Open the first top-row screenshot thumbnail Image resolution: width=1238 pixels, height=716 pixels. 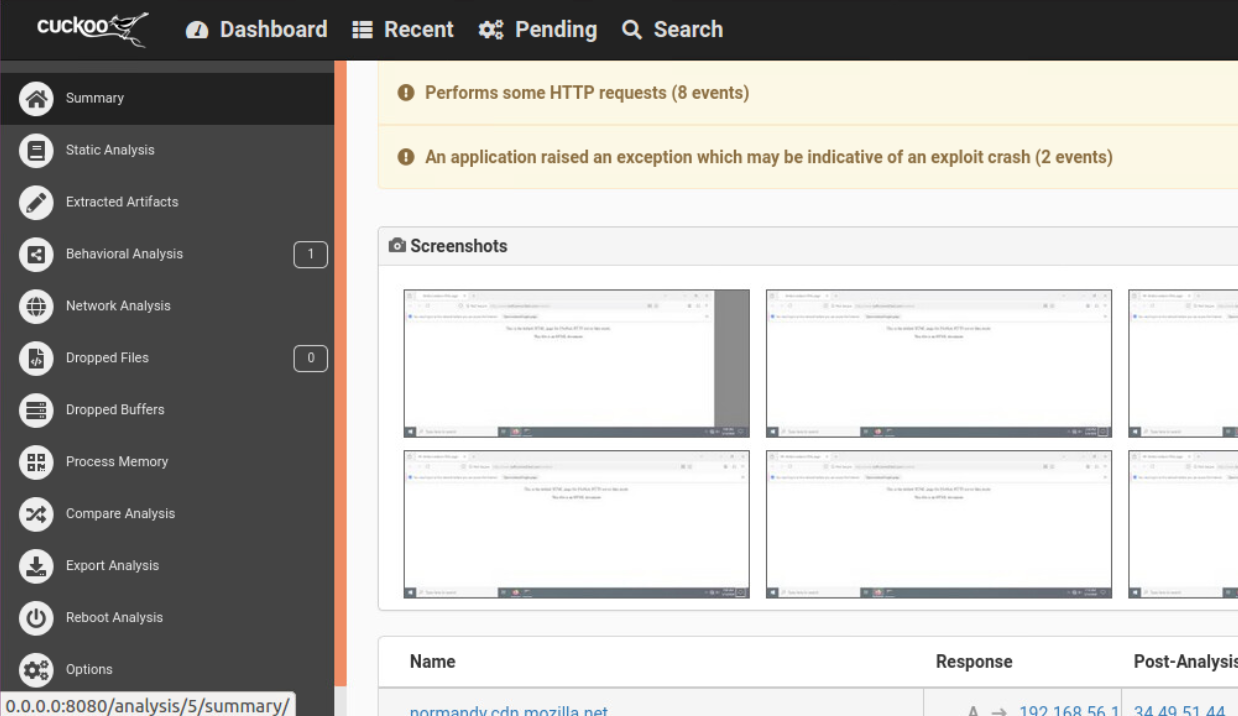pos(576,364)
